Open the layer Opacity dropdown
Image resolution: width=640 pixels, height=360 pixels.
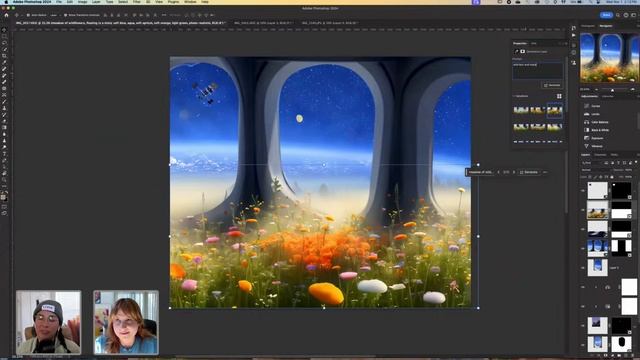point(628,170)
